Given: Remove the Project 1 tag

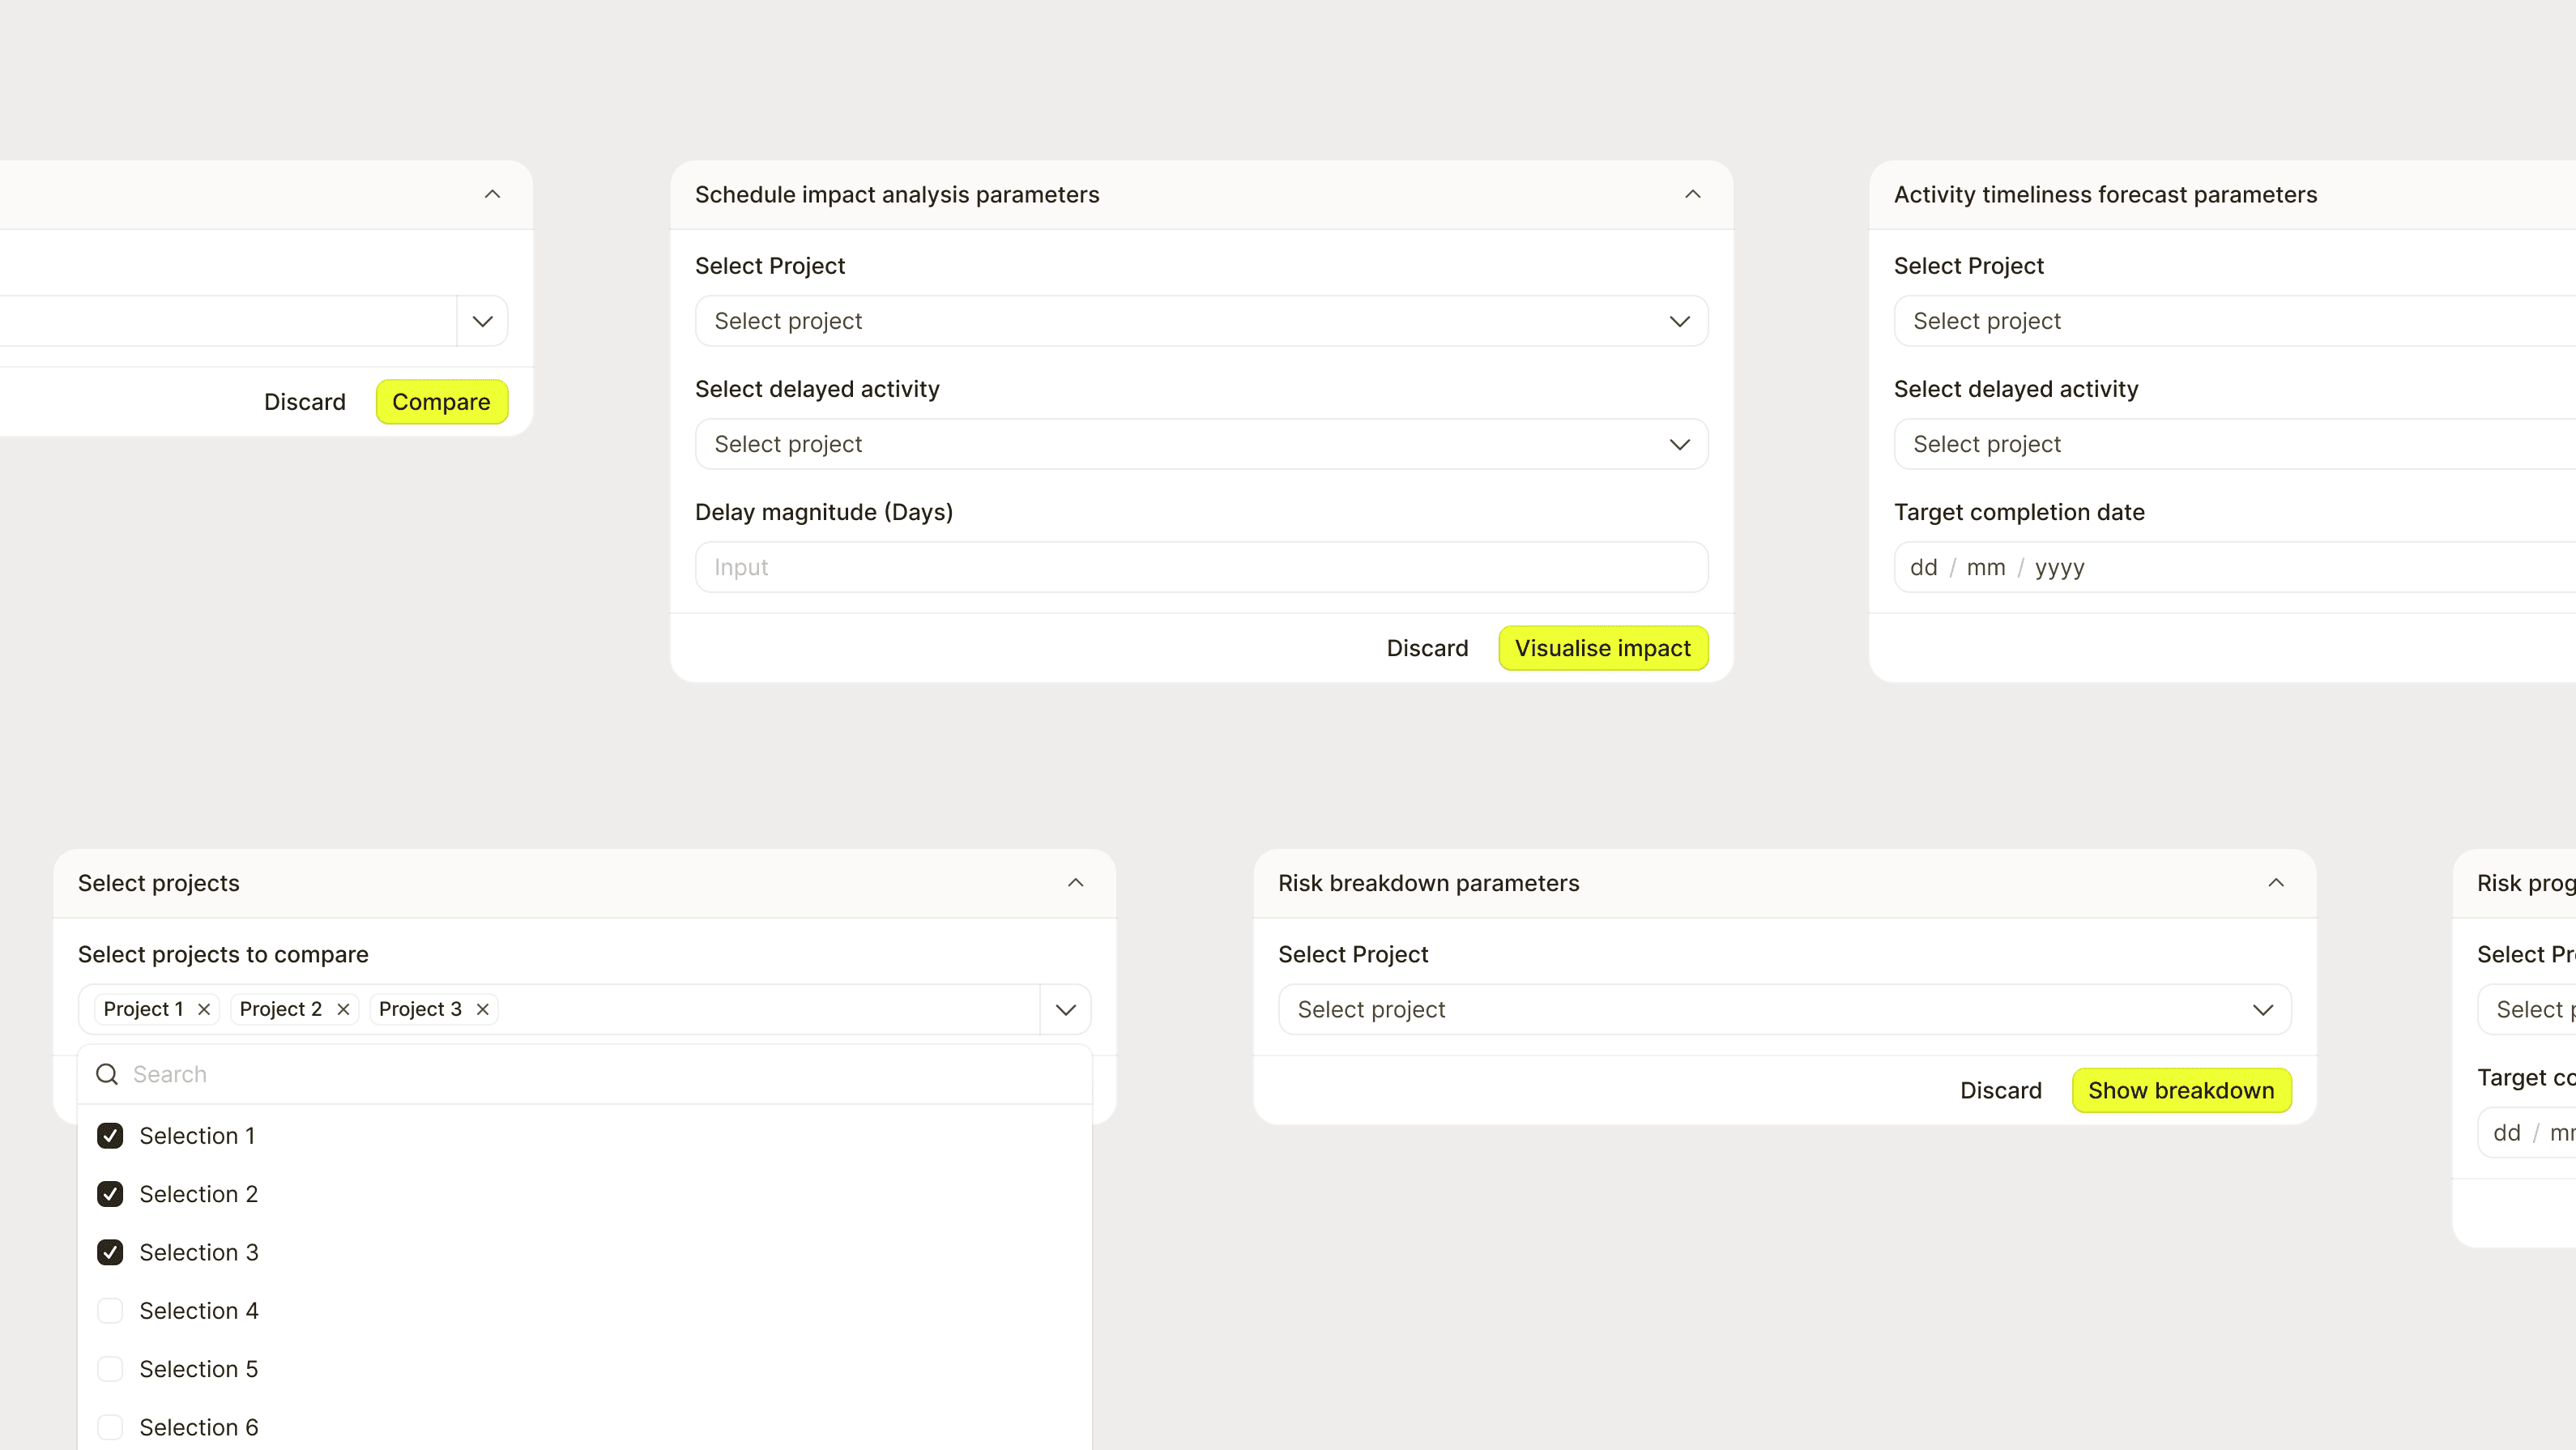Looking at the screenshot, I should point(204,1009).
